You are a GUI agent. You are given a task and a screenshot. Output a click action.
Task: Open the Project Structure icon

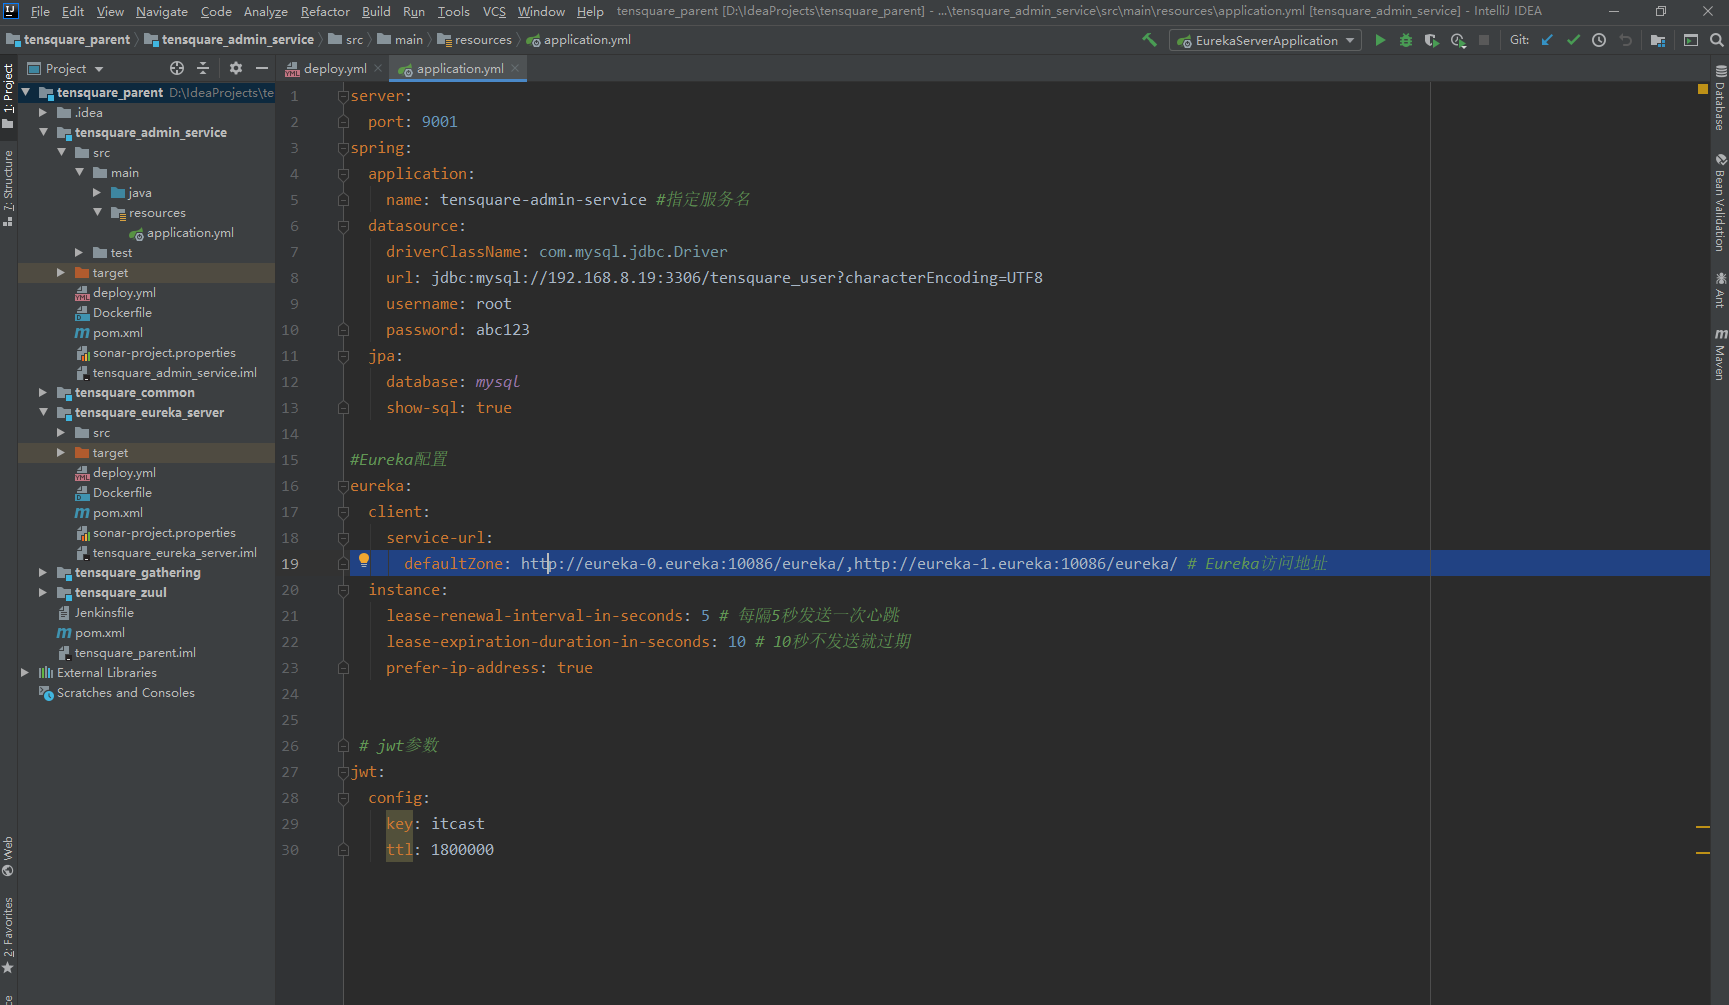click(1658, 40)
